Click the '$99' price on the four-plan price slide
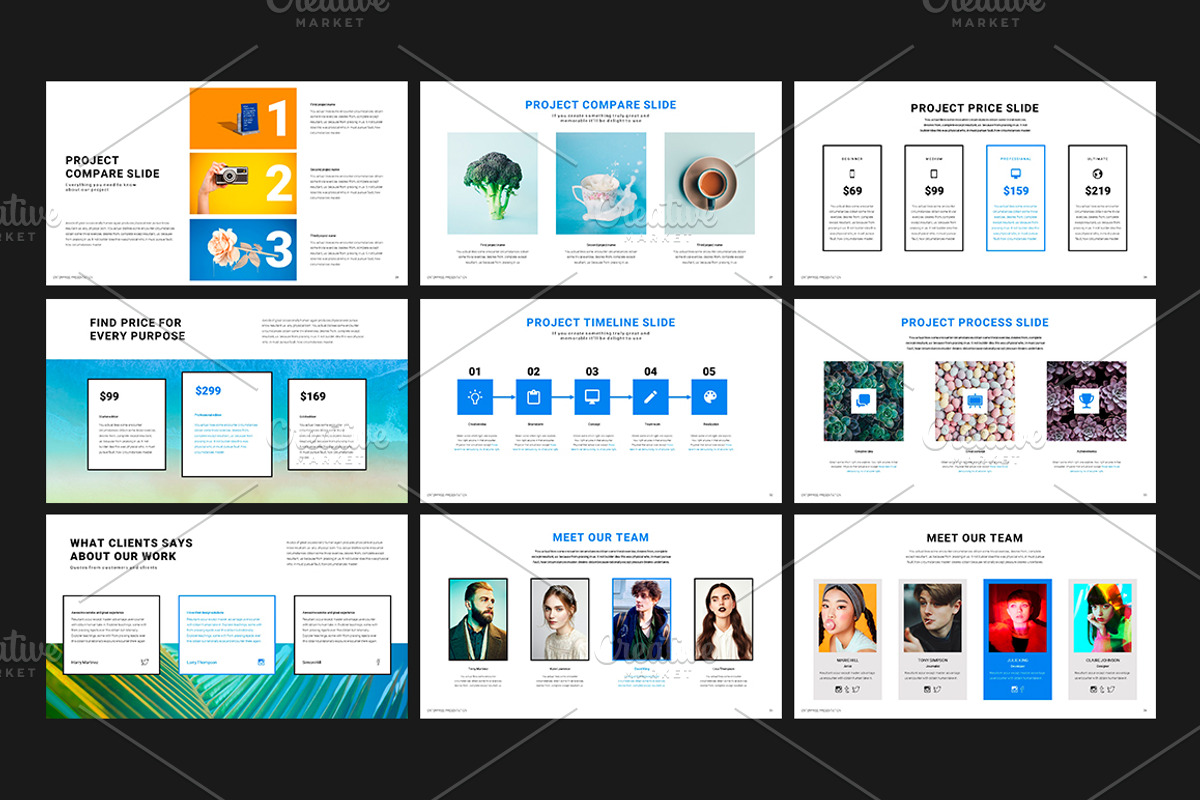 pyautogui.click(x=934, y=191)
